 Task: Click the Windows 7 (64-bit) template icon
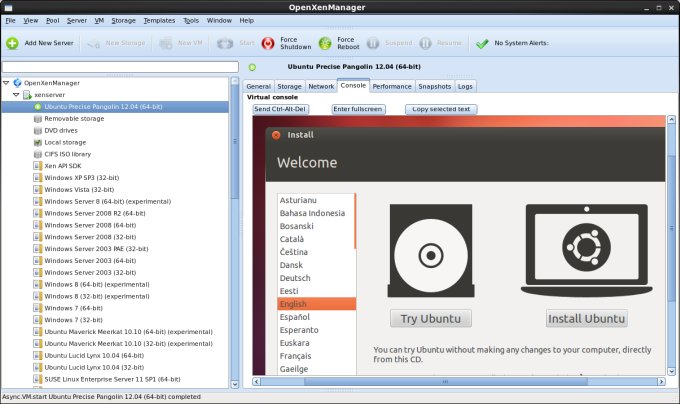(38, 308)
